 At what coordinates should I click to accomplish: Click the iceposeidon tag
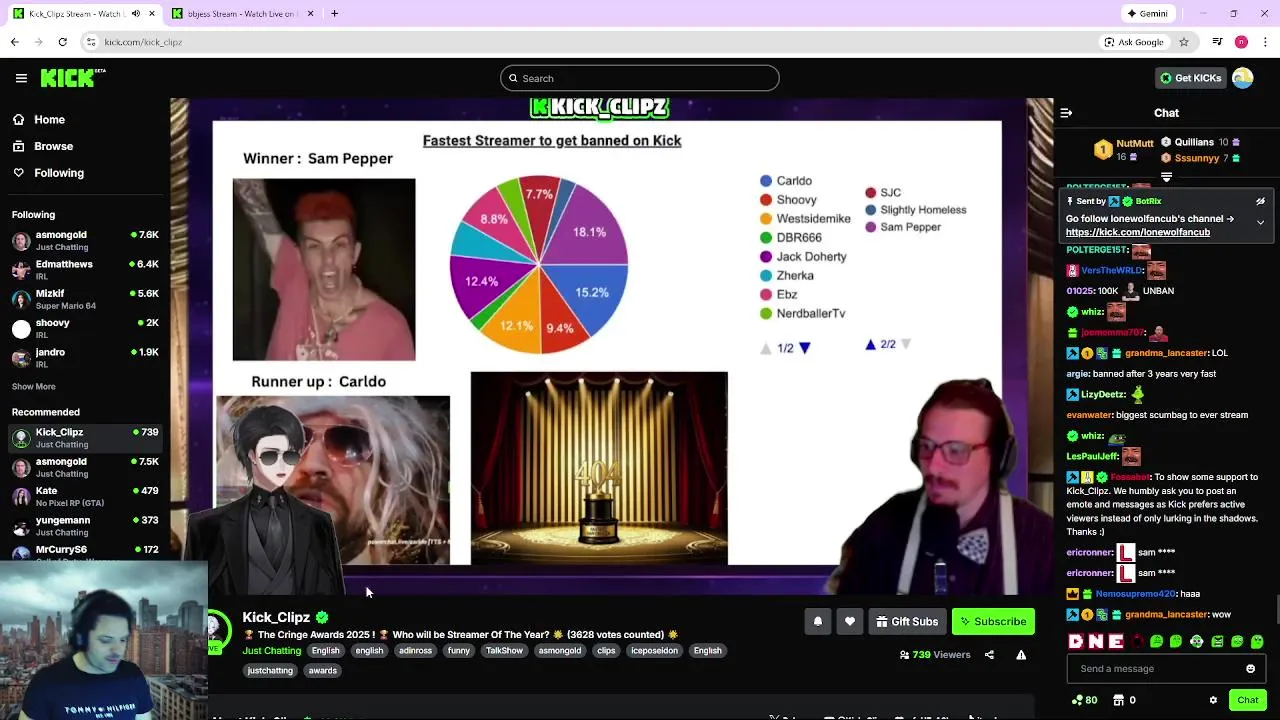(x=654, y=651)
